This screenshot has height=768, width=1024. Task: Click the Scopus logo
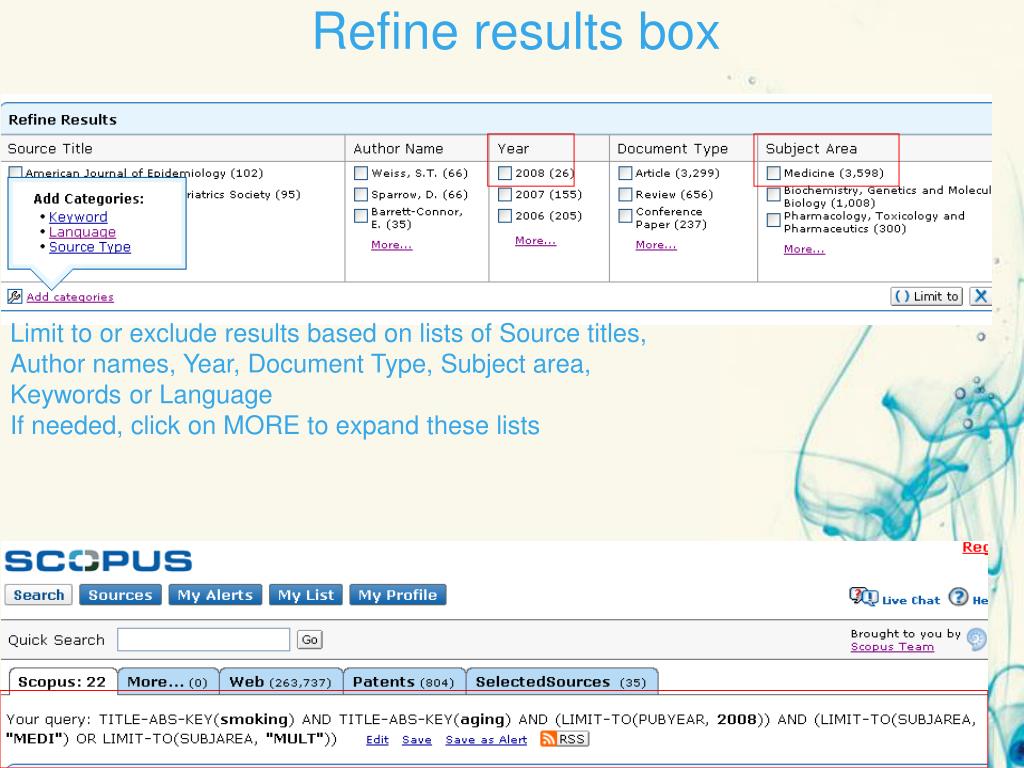[x=98, y=561]
